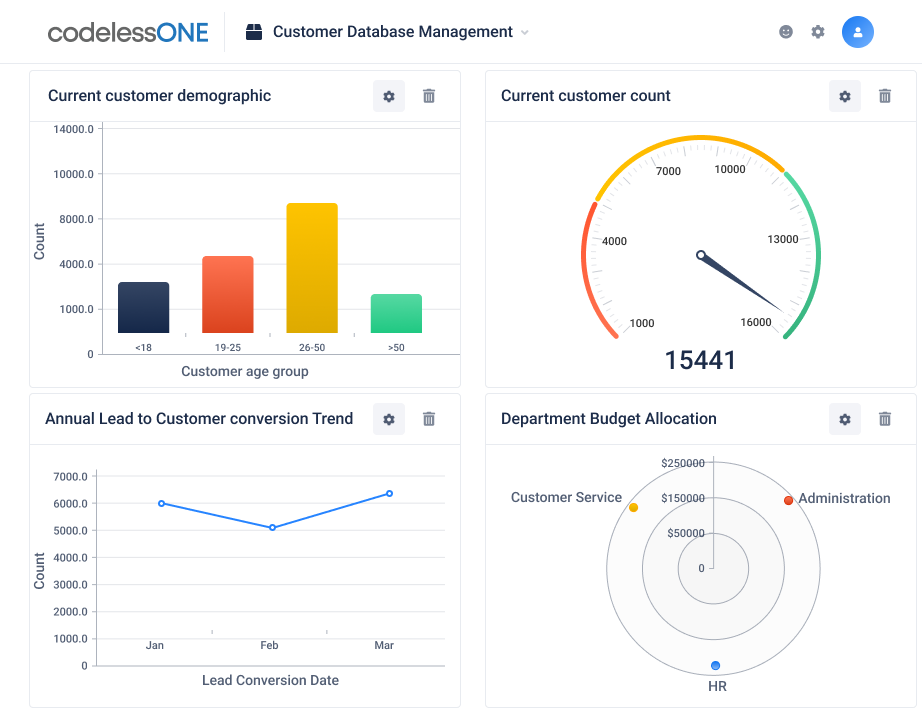
Task: Click the smiley feedback icon in header
Action: [786, 32]
